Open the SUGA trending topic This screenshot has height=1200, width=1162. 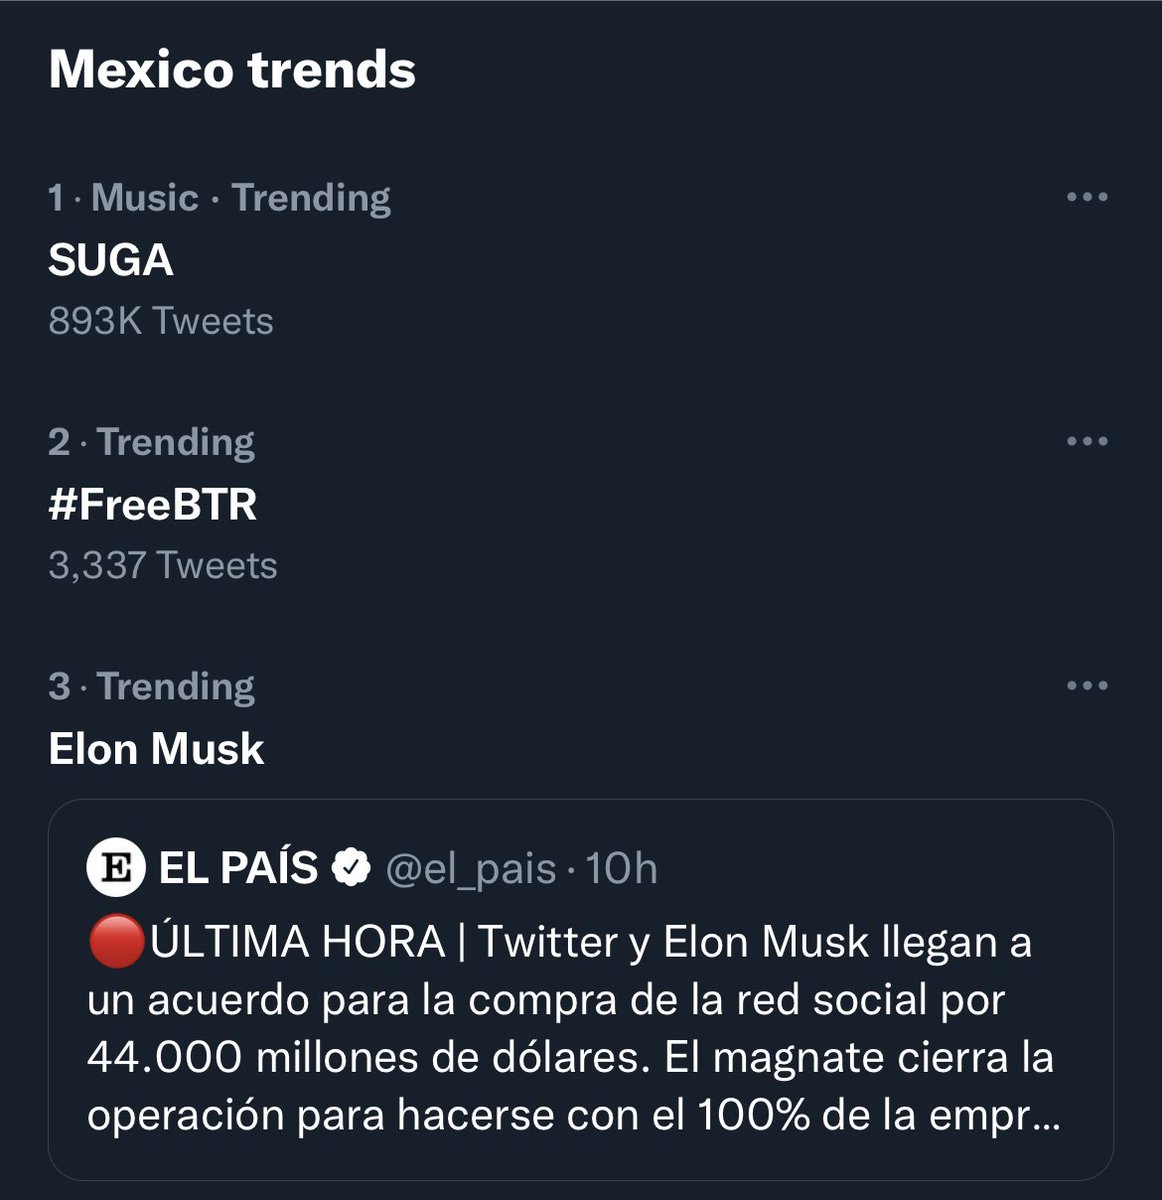pyautogui.click(x=111, y=260)
